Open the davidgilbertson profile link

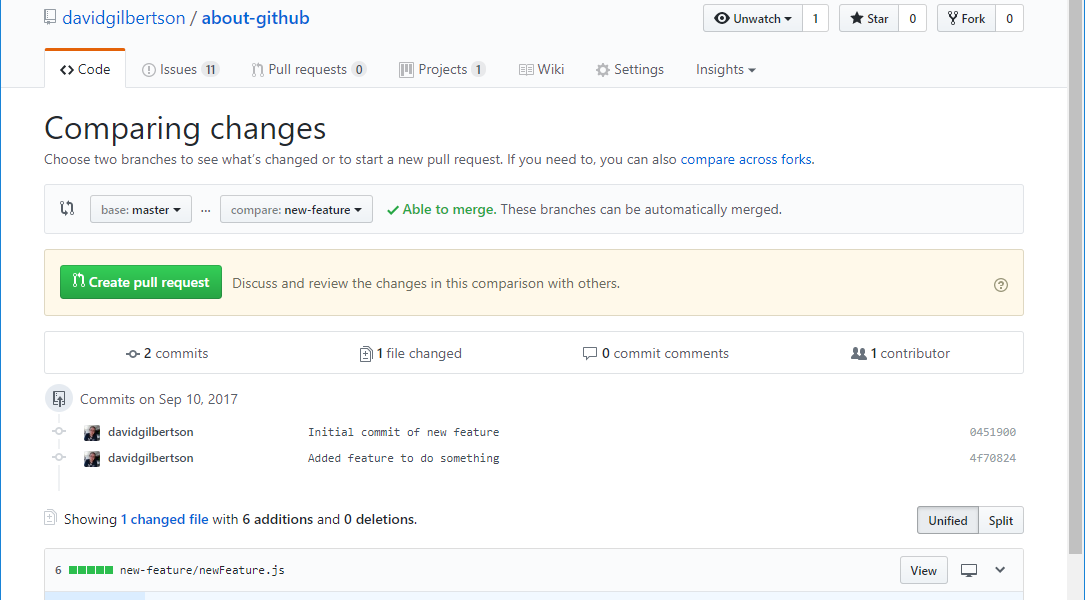coord(124,18)
